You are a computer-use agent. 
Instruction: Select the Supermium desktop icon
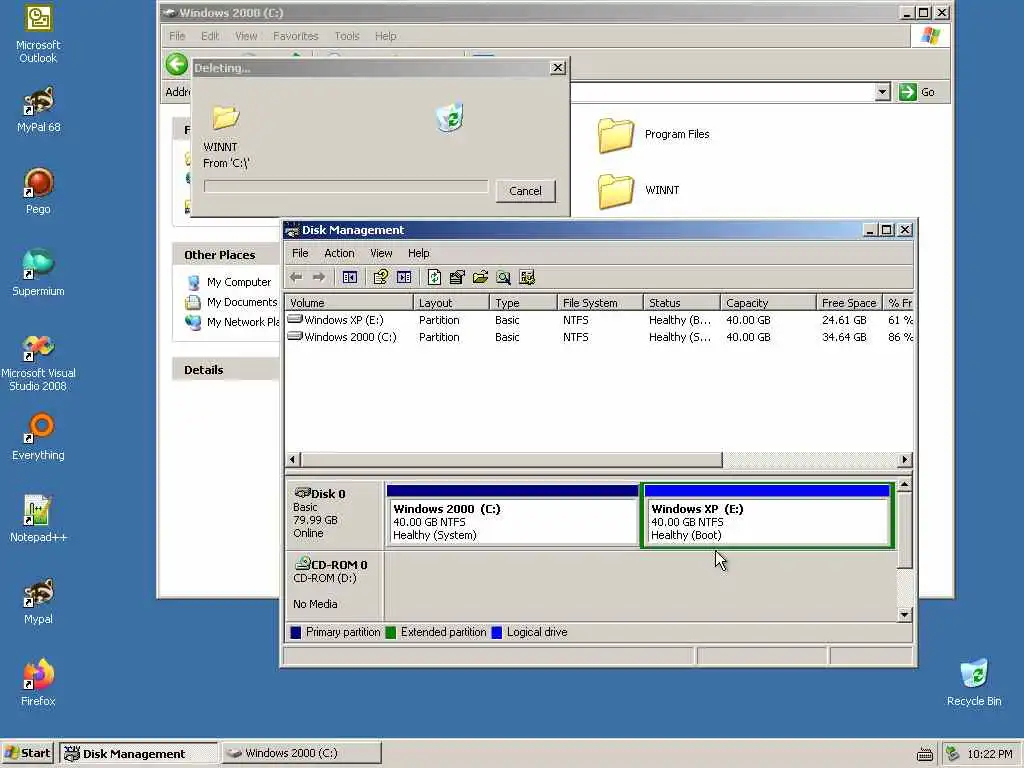(x=38, y=273)
